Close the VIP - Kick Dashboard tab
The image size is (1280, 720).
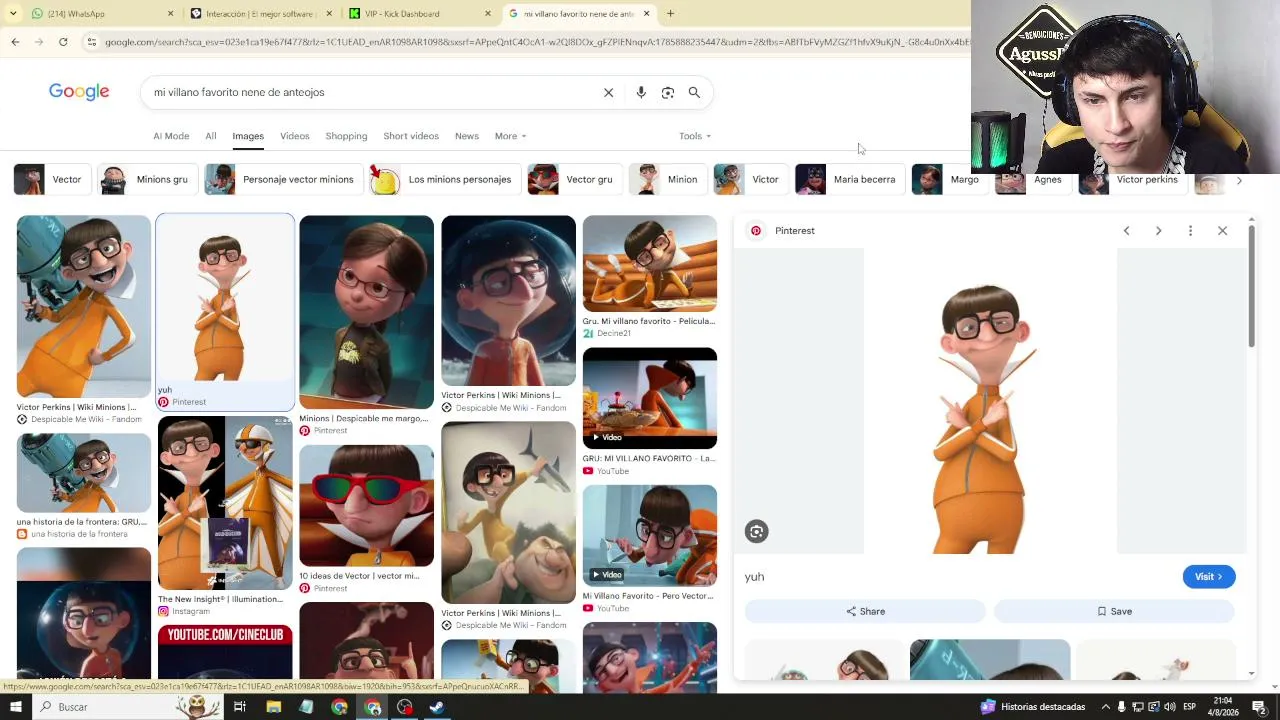[x=488, y=14]
